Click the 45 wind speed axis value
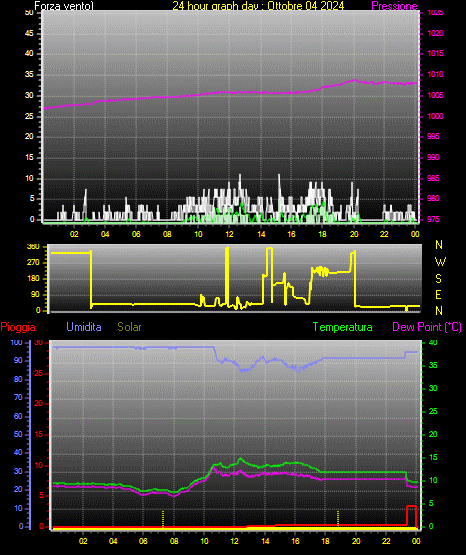 [x=29, y=34]
